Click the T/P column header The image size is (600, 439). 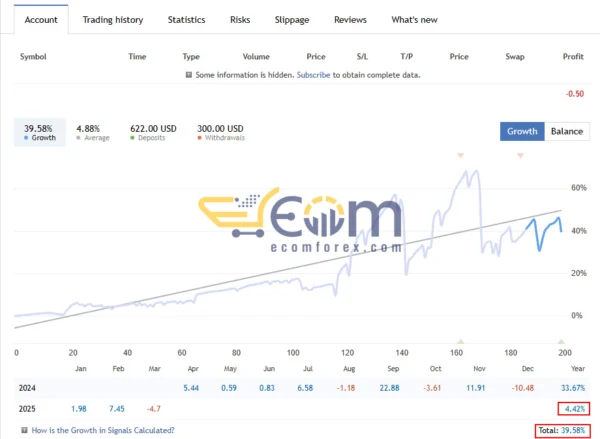pos(406,57)
